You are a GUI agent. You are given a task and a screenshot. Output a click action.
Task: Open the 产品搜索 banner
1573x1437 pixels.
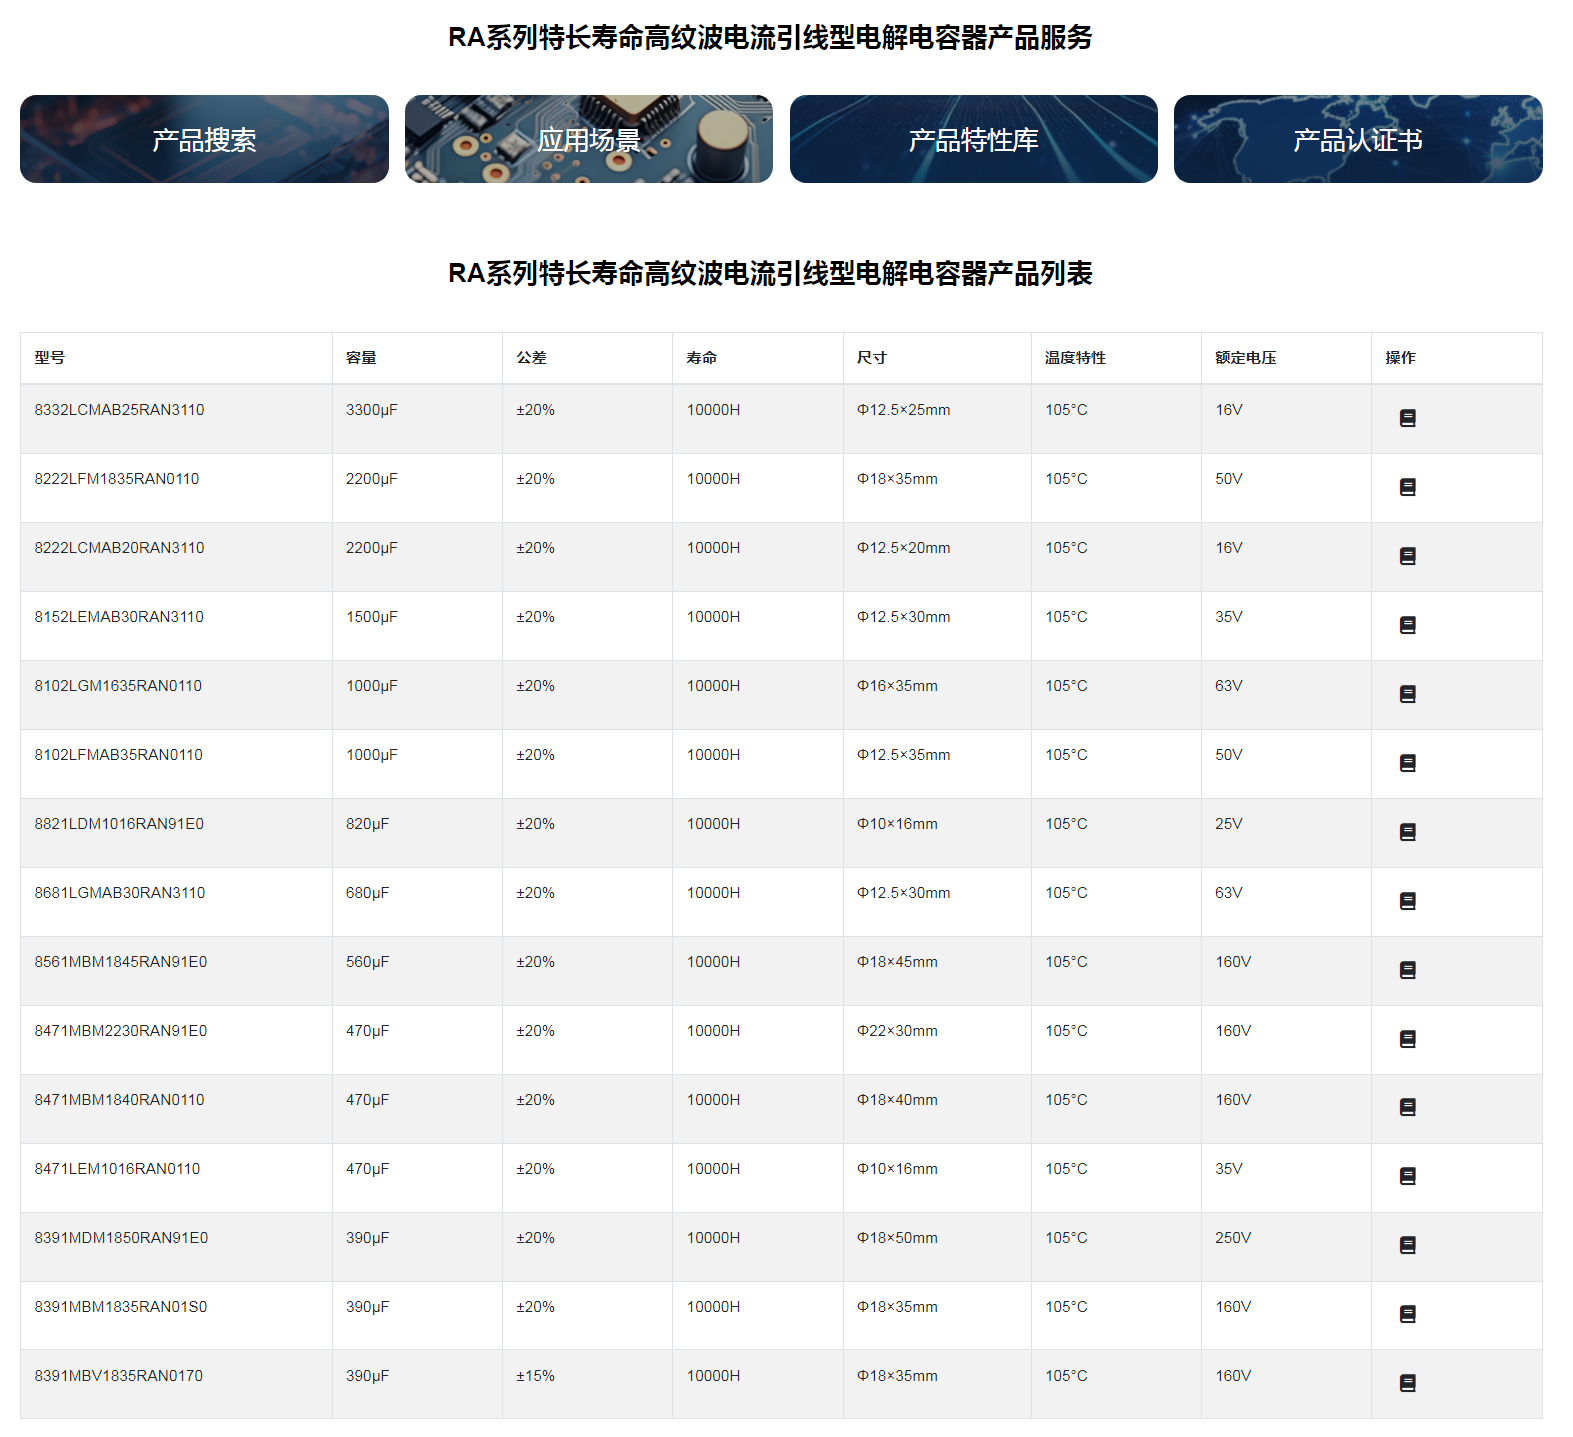(x=204, y=139)
